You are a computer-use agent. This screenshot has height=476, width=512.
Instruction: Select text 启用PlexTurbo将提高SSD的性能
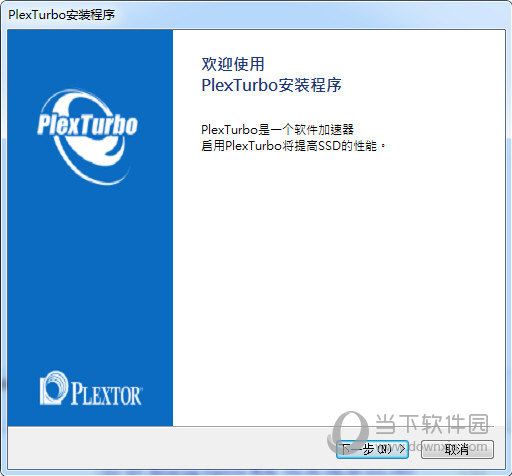click(289, 146)
